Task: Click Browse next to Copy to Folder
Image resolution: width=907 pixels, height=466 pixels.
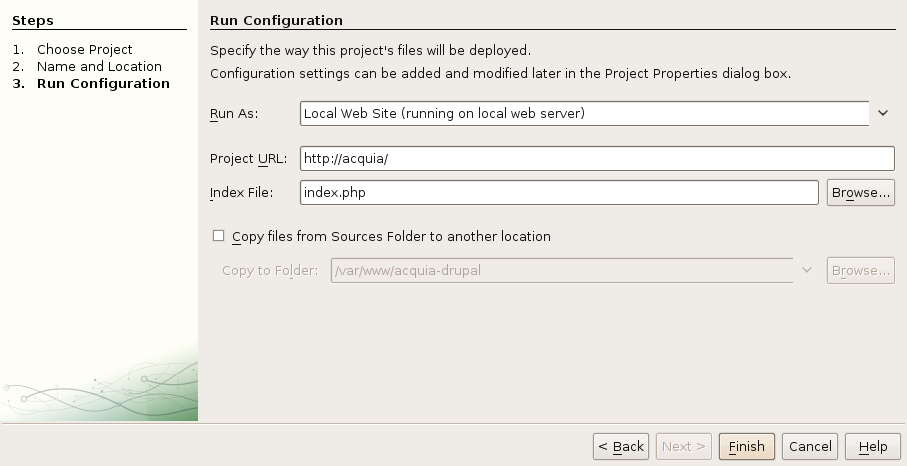Action: 861,271
